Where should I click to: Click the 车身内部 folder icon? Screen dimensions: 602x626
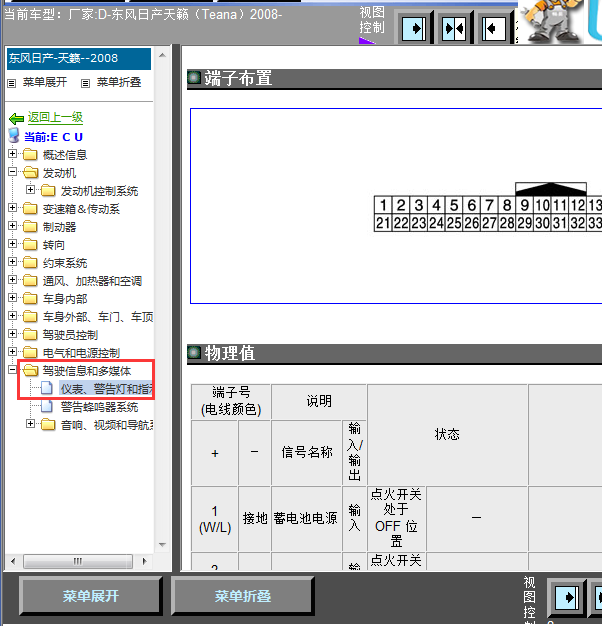(30, 298)
